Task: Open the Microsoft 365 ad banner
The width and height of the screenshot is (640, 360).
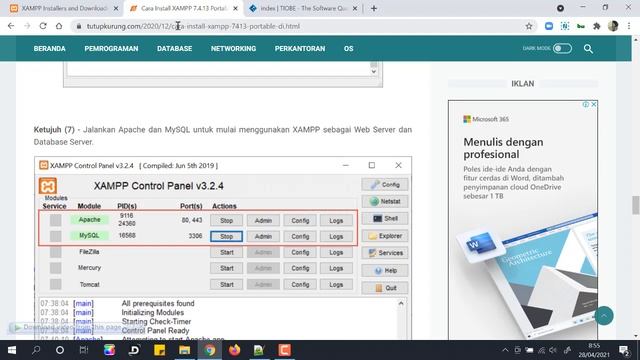Action: coord(523,220)
